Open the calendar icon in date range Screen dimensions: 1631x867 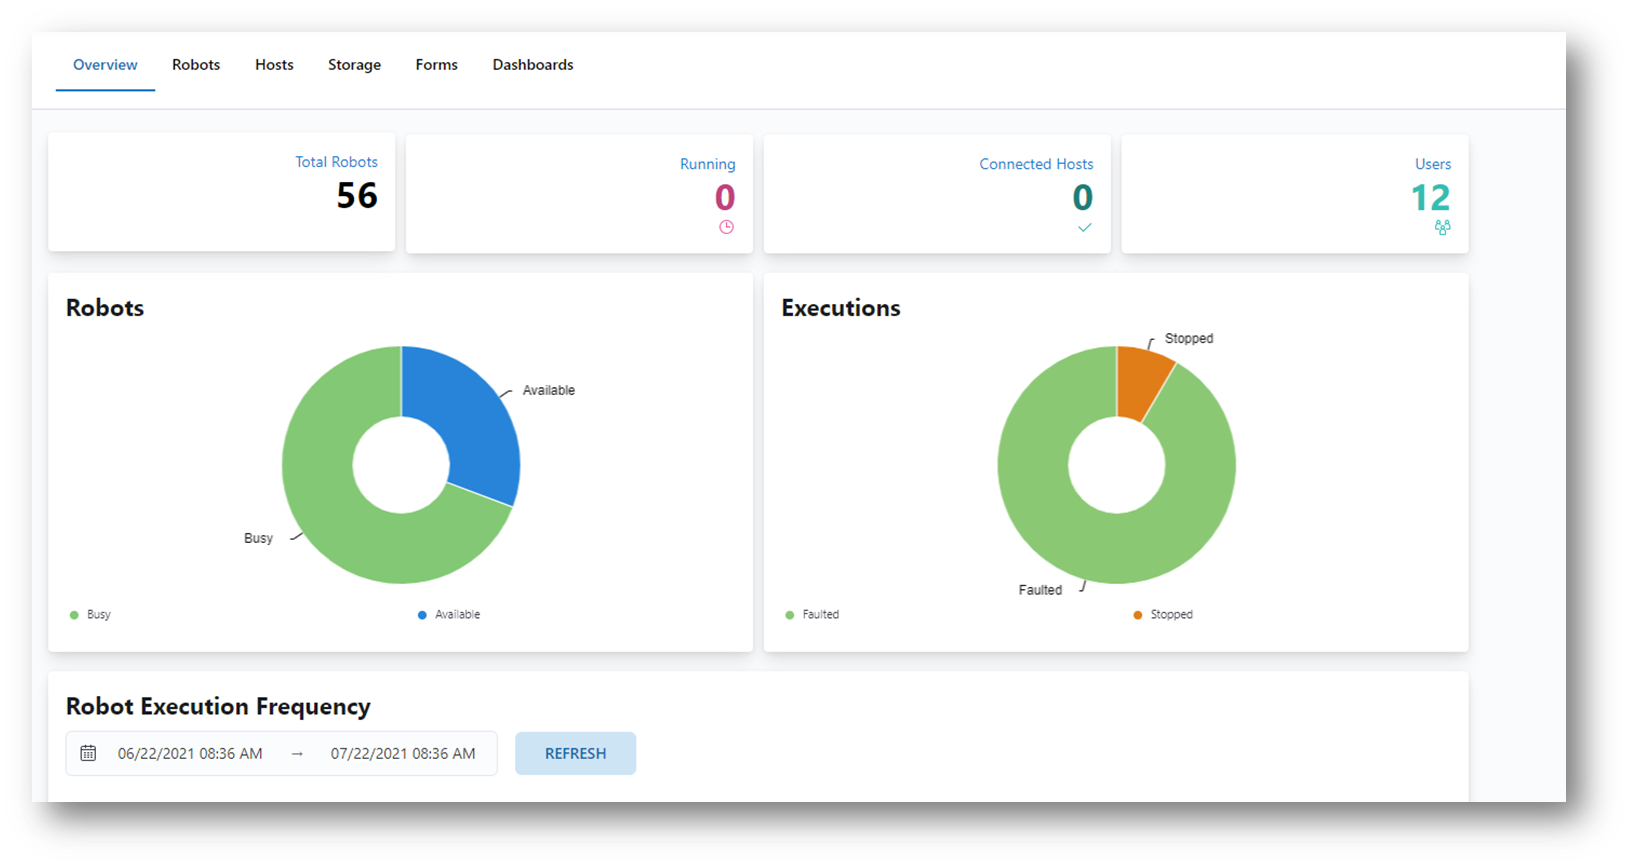[88, 753]
